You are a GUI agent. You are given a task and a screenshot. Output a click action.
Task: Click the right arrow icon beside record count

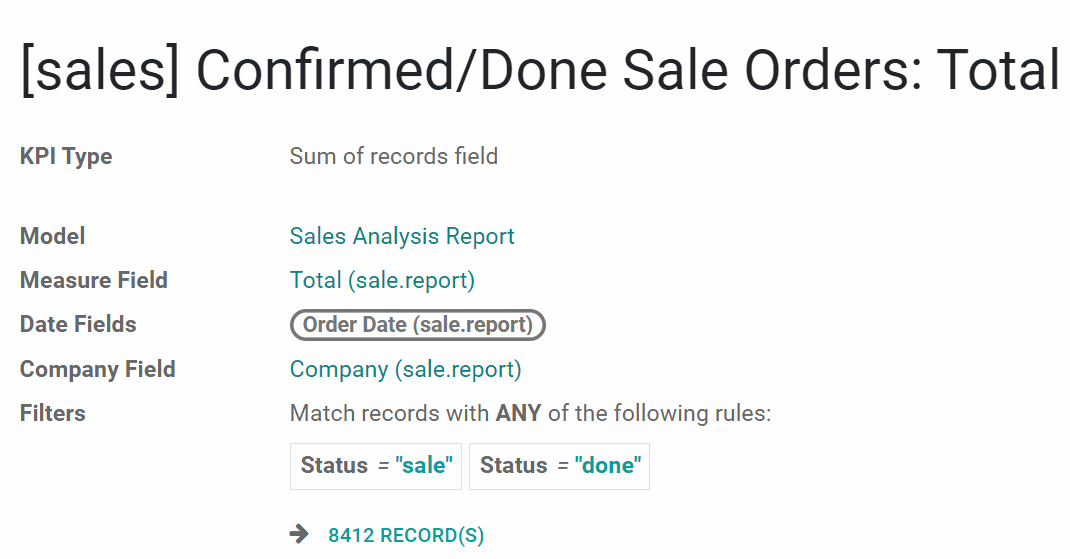click(x=299, y=534)
